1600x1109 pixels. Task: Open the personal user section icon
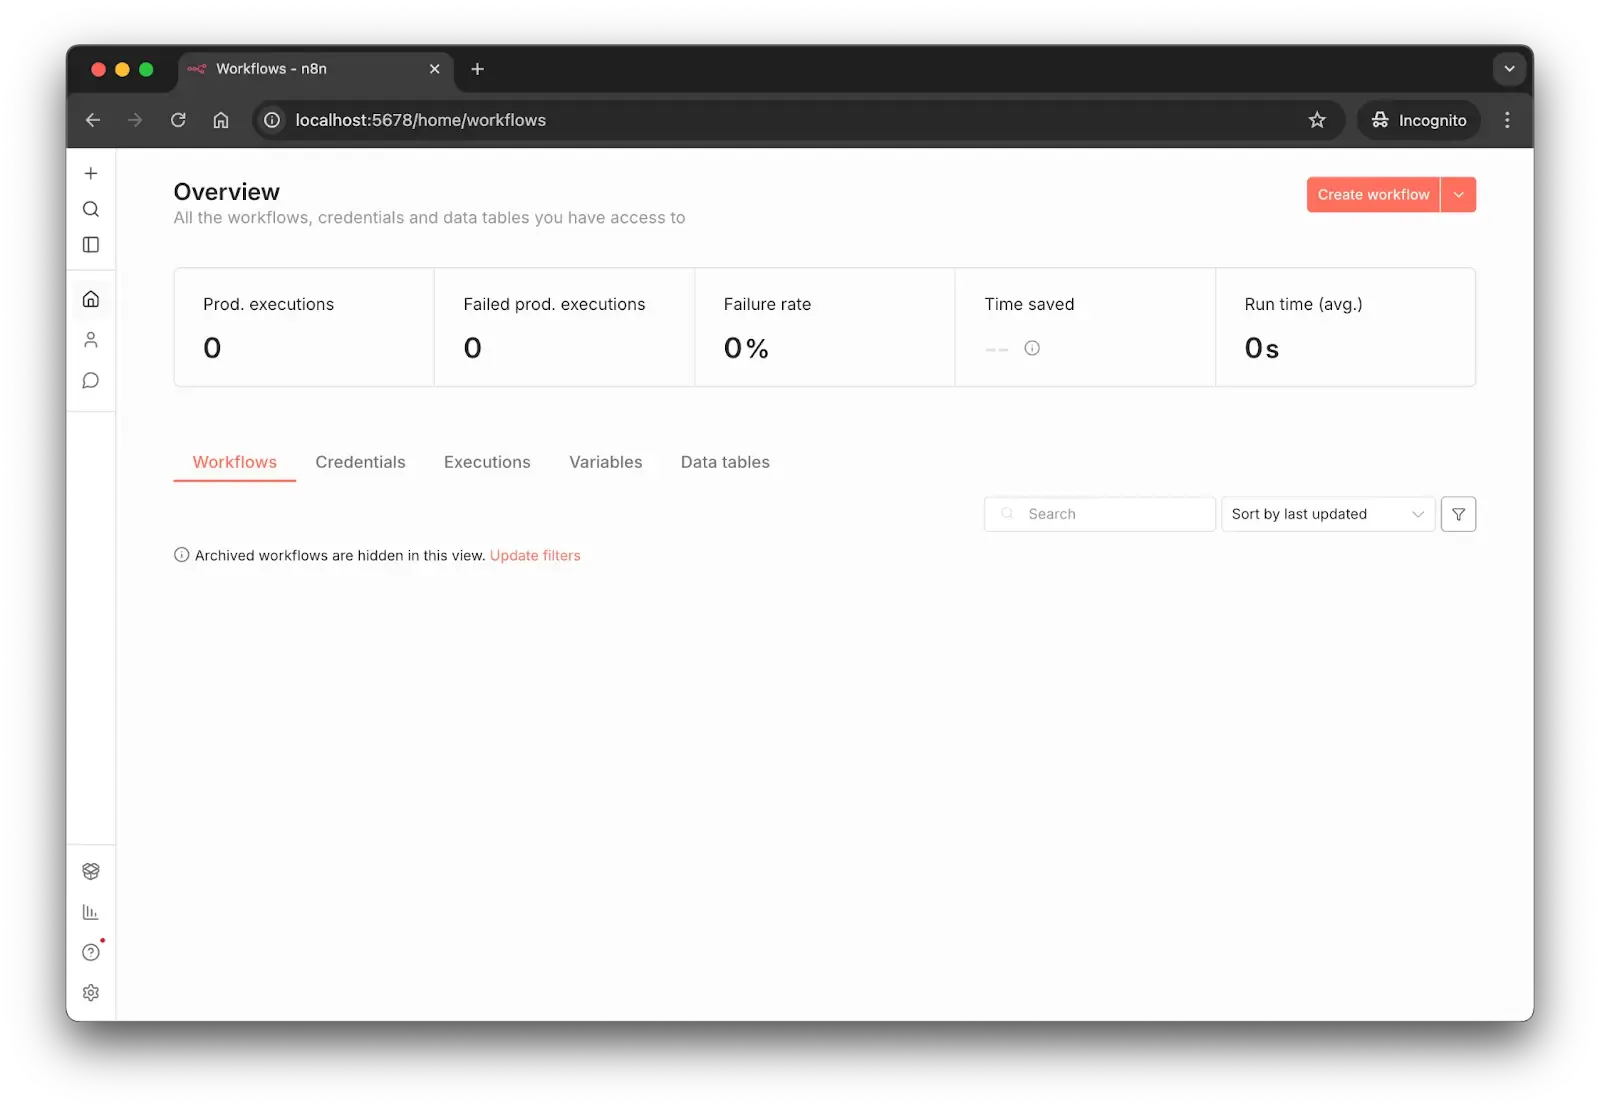coord(91,339)
